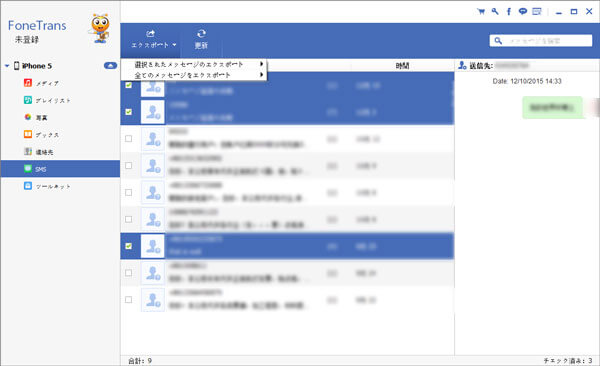Image resolution: width=600 pixels, height=366 pixels.
Task: Select 連絡先 in the sidebar
Action: [60, 152]
